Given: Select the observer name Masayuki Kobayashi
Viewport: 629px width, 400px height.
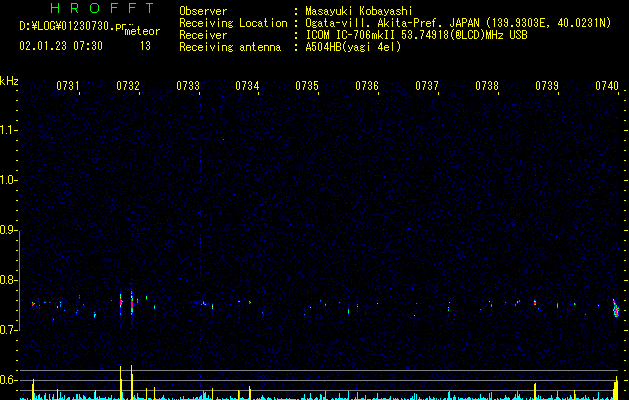Looking at the screenshot, I should tap(359, 11).
